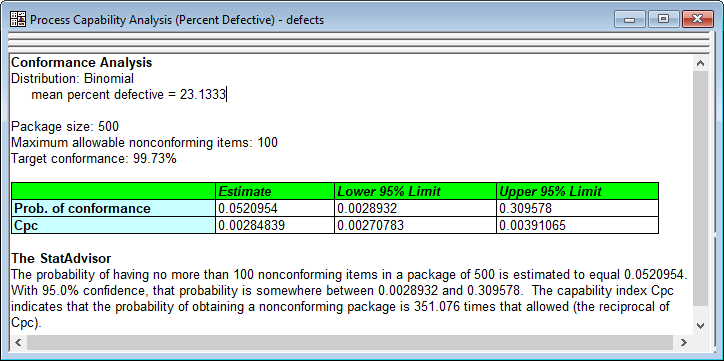Click the Cpc lower limit cell 0.00270783
This screenshot has width=724, height=361.
click(415, 225)
